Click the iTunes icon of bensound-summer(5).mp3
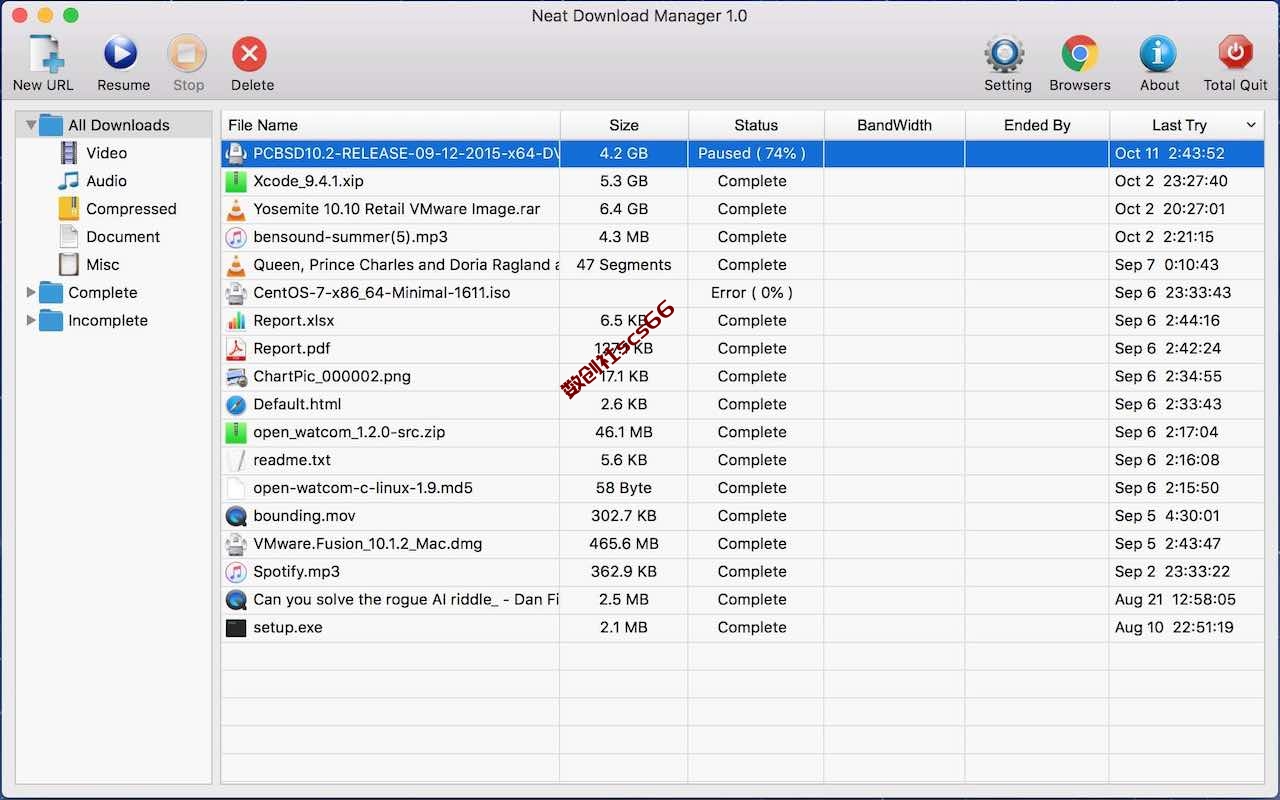Image resolution: width=1280 pixels, height=800 pixels. [236, 237]
